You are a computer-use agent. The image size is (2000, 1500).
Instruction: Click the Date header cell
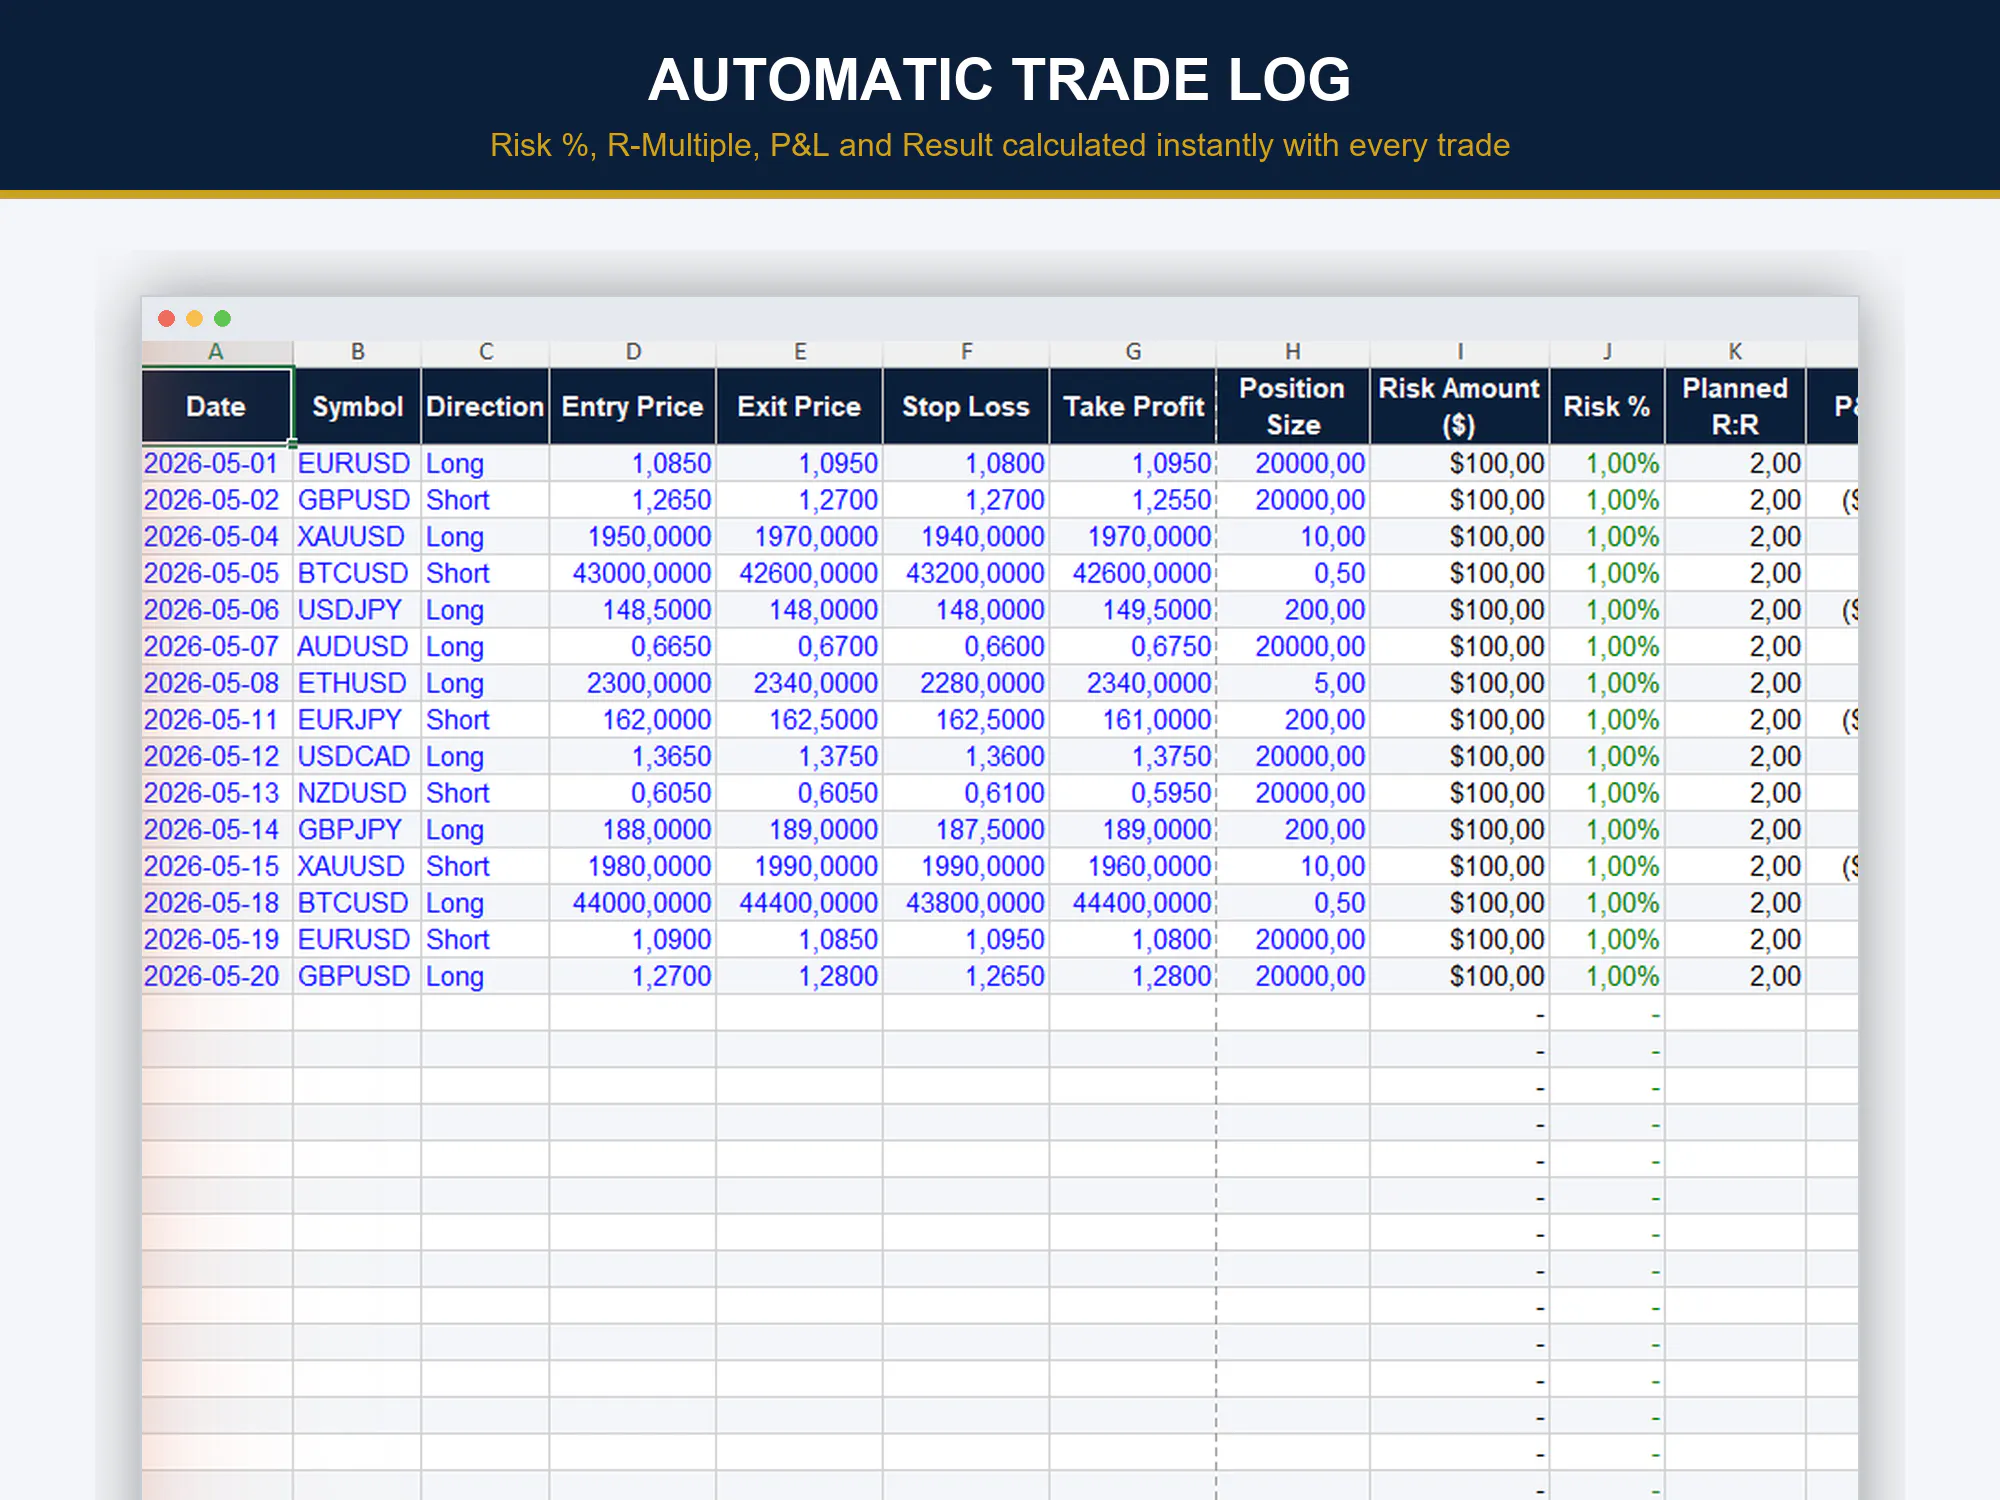[x=216, y=406]
